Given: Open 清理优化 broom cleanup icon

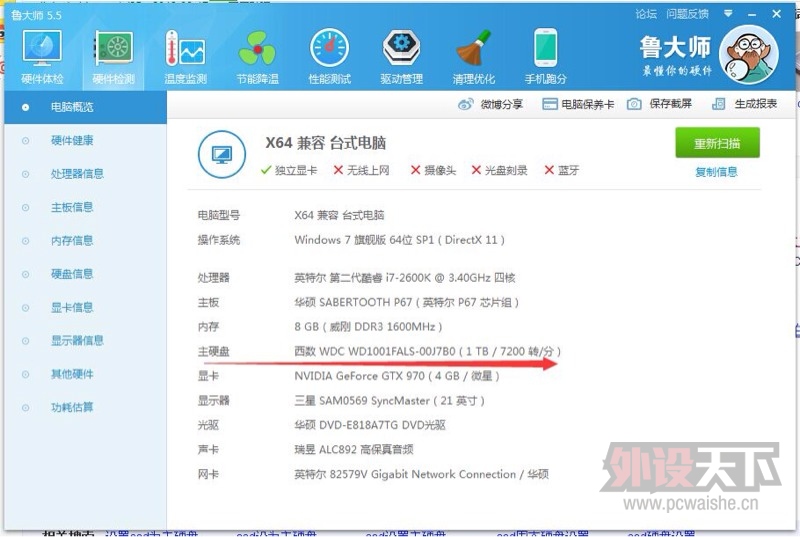Looking at the screenshot, I should tap(473, 48).
